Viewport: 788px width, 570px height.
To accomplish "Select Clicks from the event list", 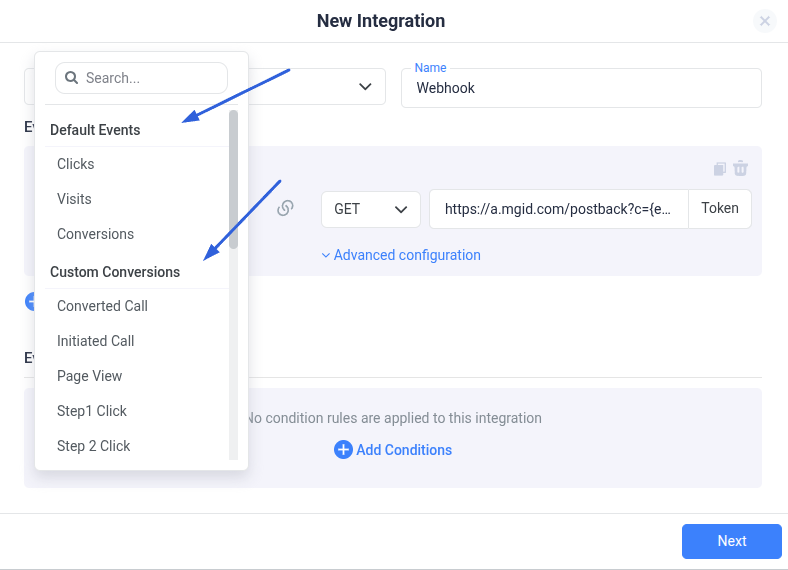I will tap(76, 164).
